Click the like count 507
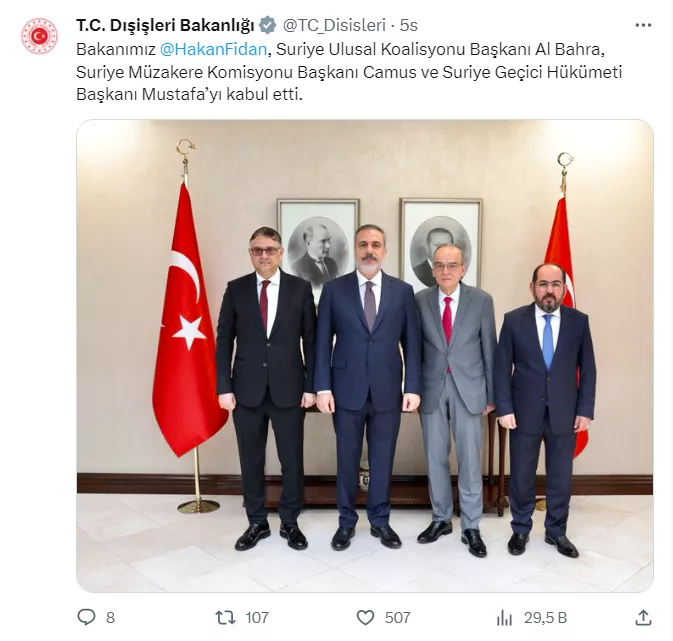 point(397,618)
